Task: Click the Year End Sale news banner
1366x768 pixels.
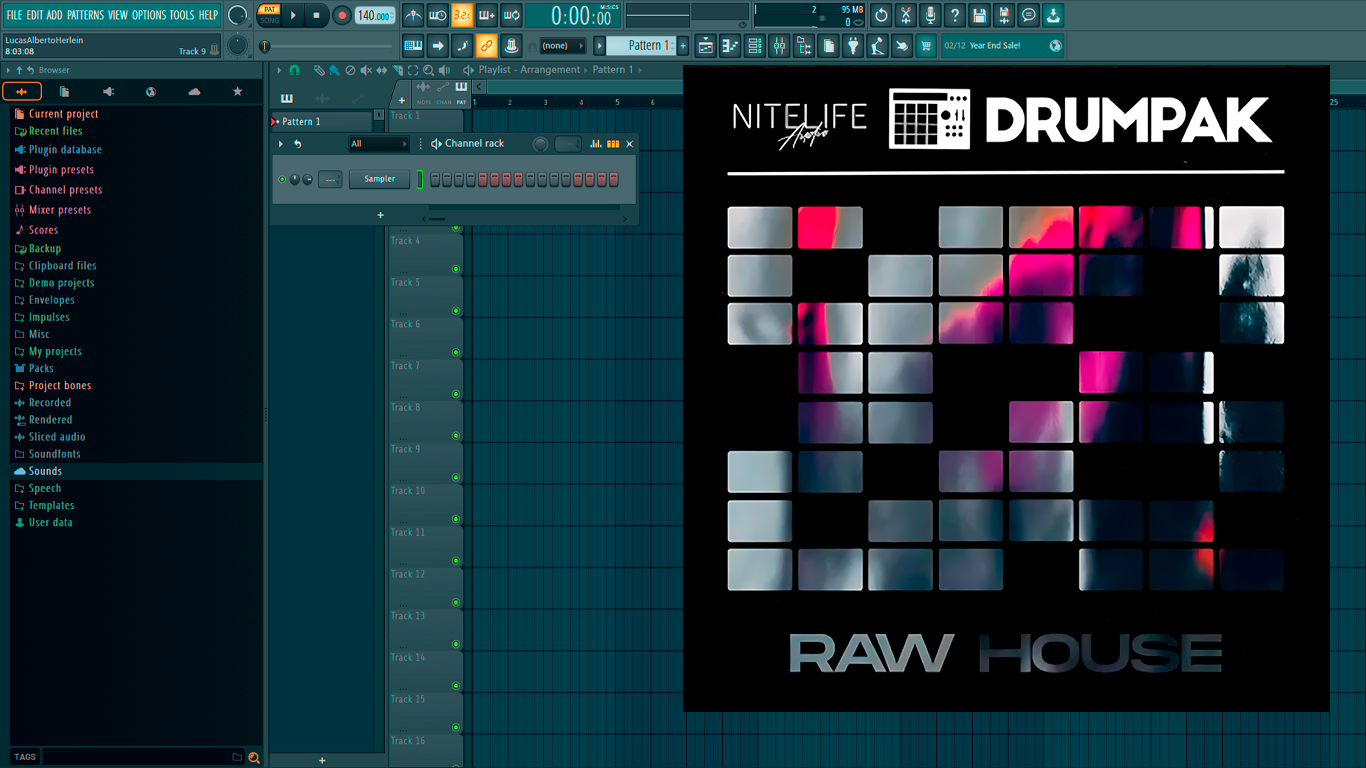Action: (1003, 45)
